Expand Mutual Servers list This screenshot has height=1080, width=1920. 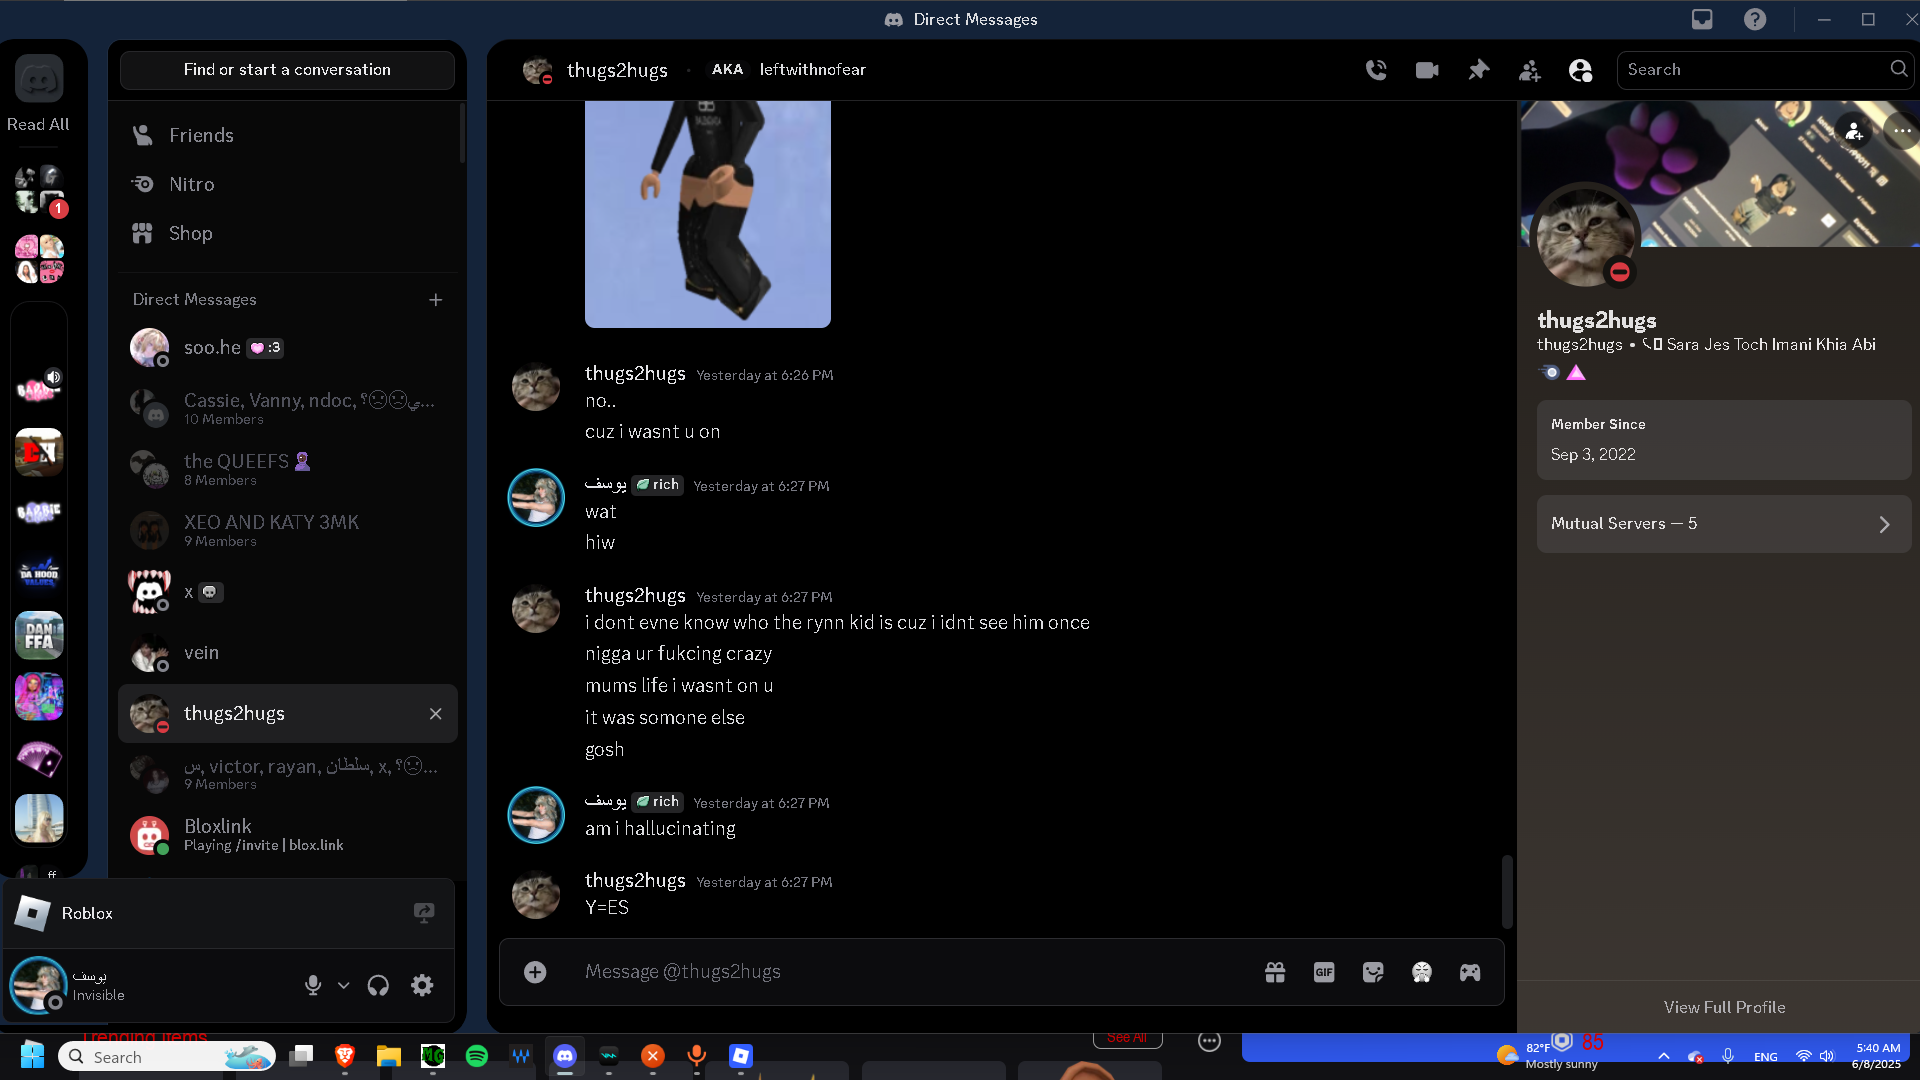(x=1724, y=524)
